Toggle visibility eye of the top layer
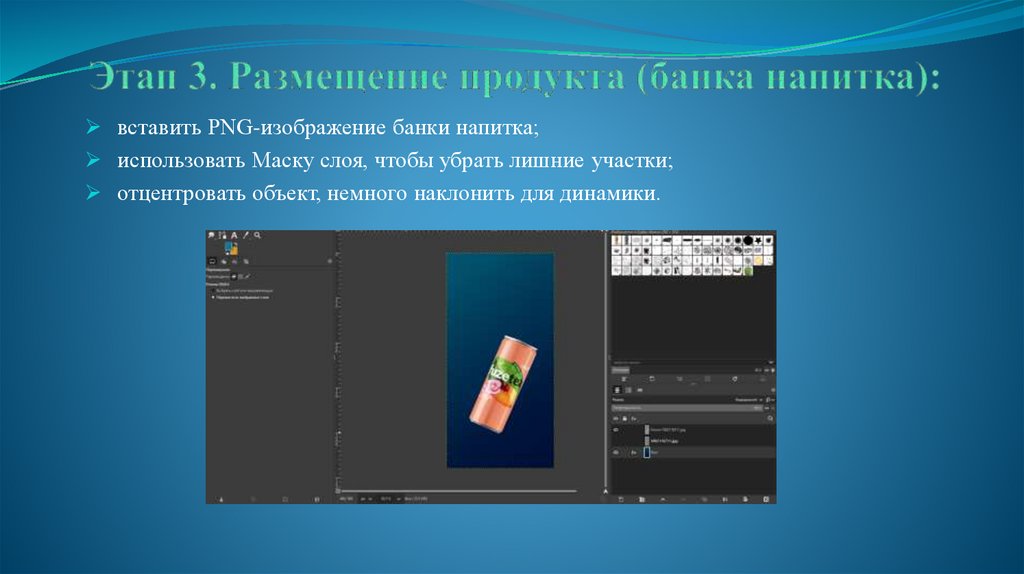 (x=616, y=430)
